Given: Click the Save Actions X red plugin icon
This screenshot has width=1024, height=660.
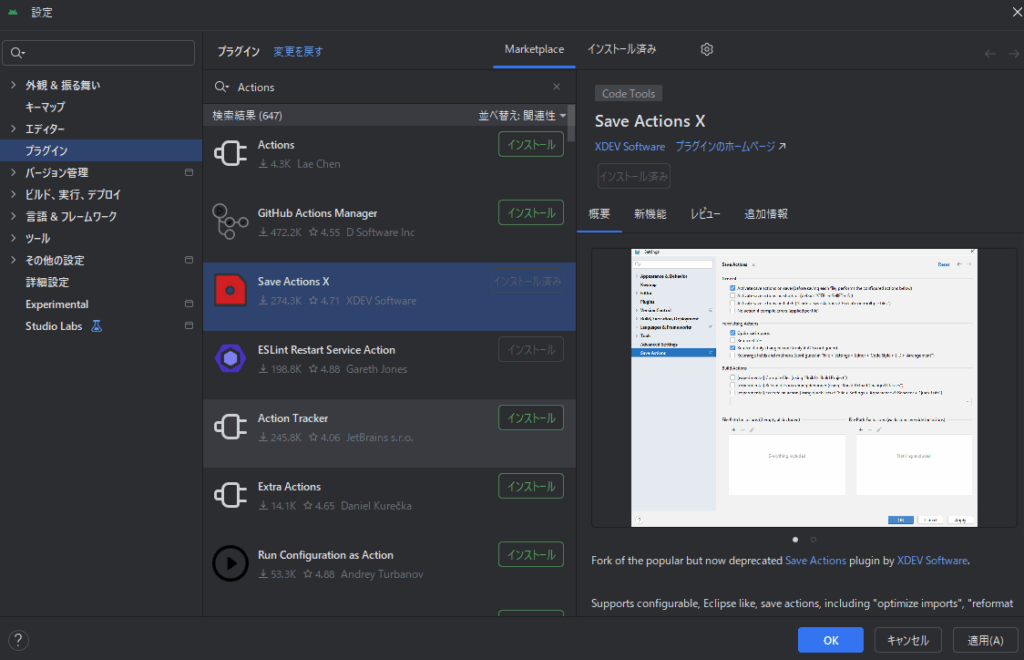Looking at the screenshot, I should click(x=230, y=290).
